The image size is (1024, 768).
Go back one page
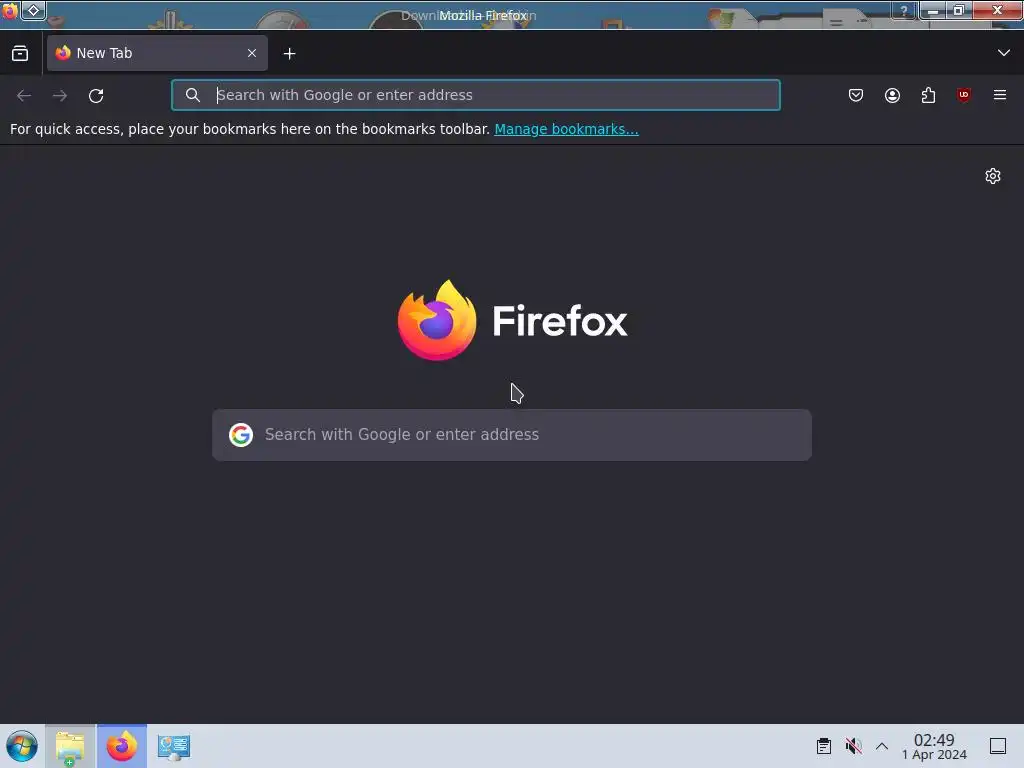tap(24, 95)
